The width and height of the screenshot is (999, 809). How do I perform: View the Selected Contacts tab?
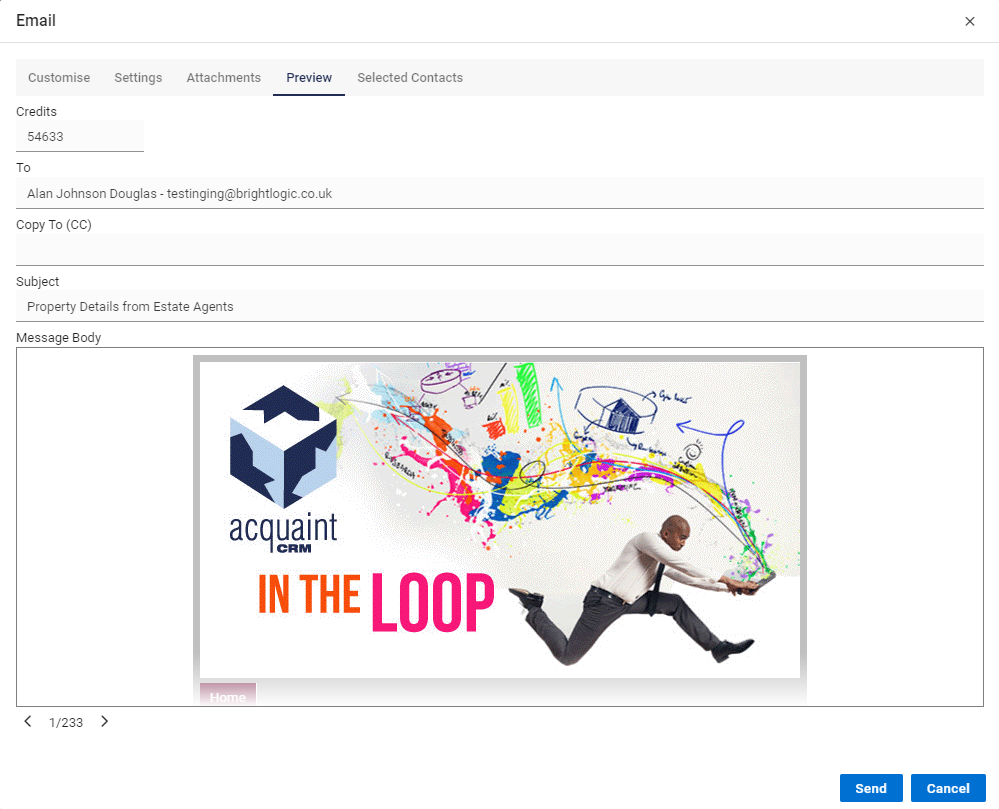coord(410,78)
